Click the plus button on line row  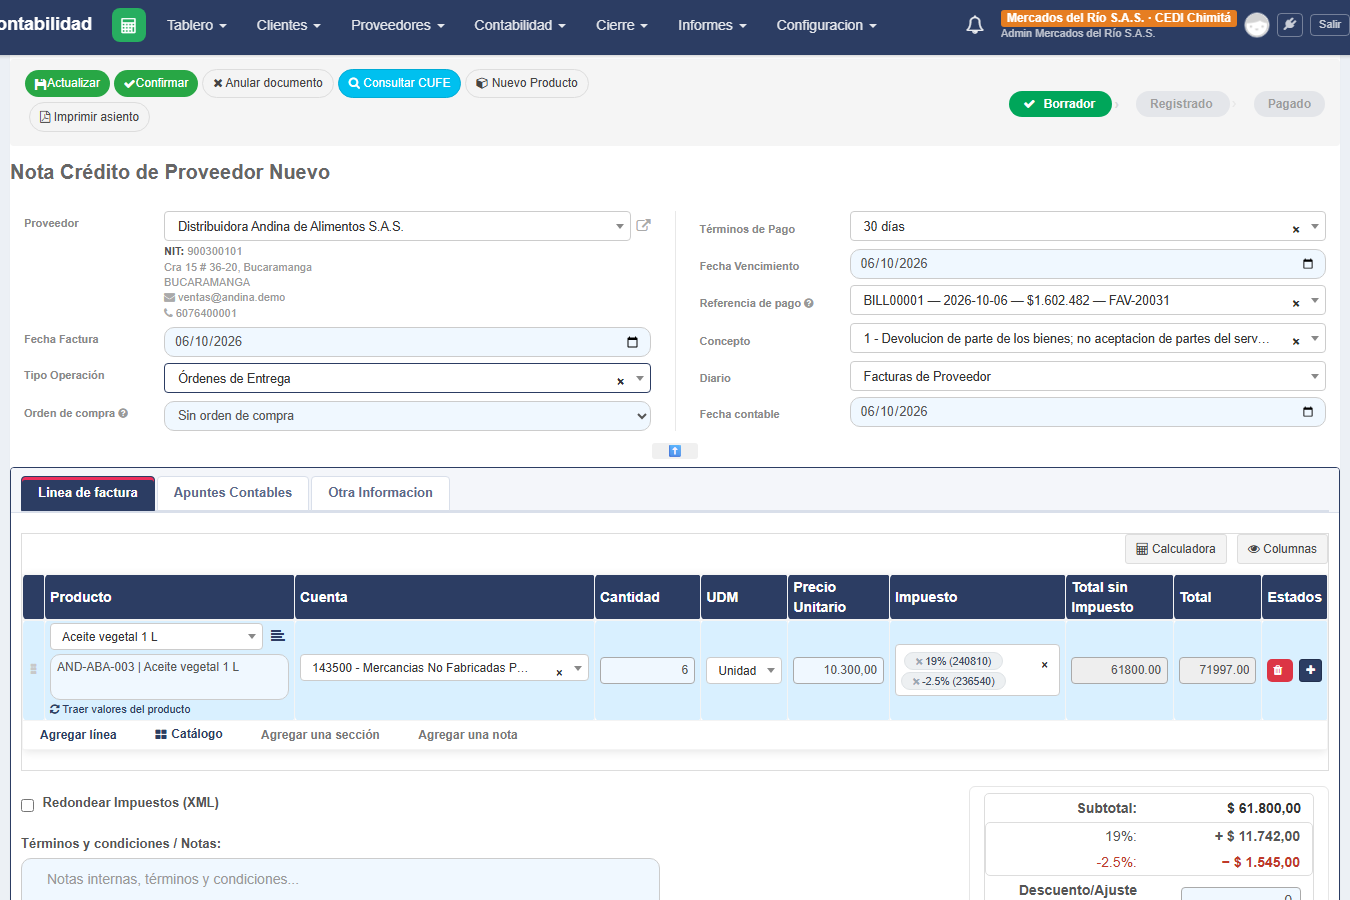point(1310,670)
